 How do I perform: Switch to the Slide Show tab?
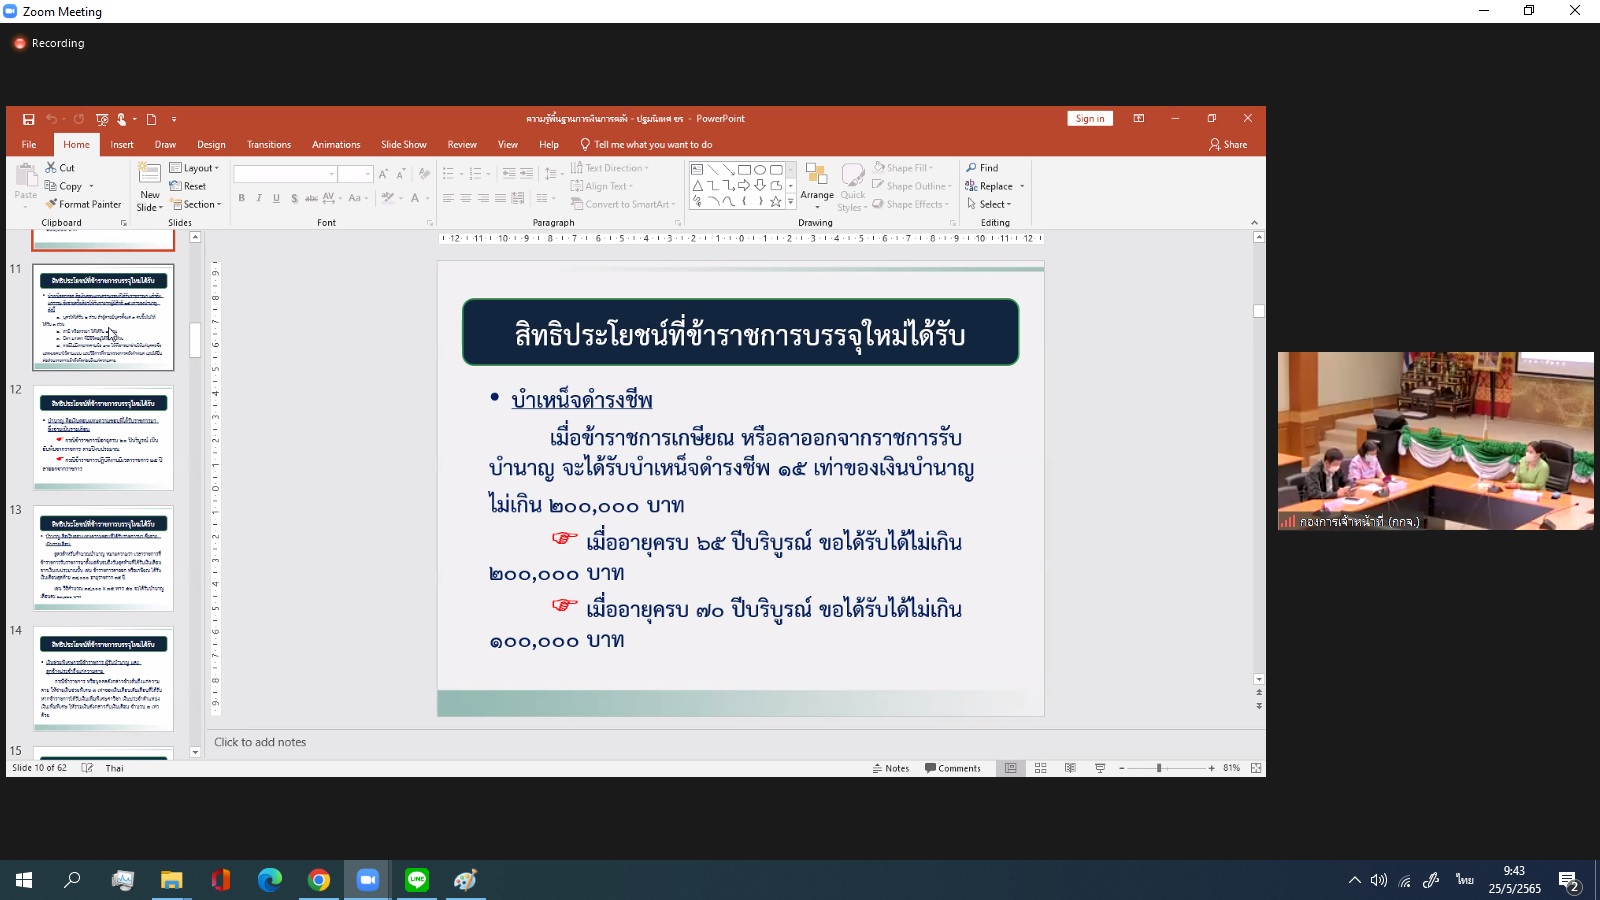click(403, 145)
